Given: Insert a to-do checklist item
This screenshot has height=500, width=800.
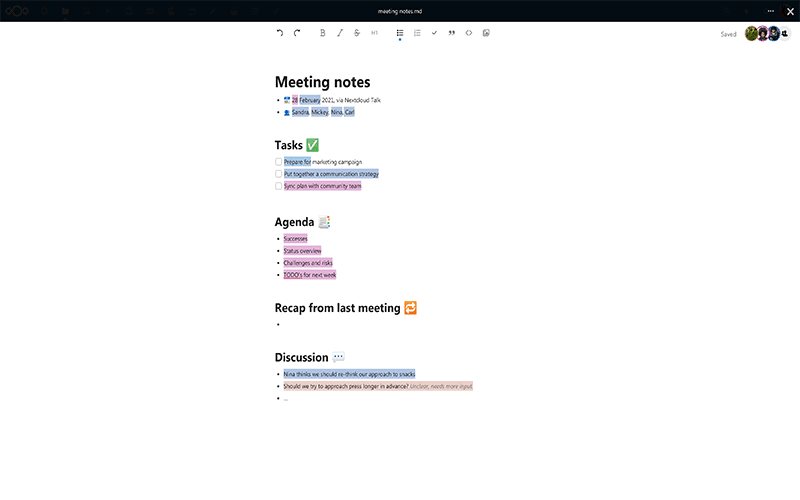Looking at the screenshot, I should pos(434,33).
